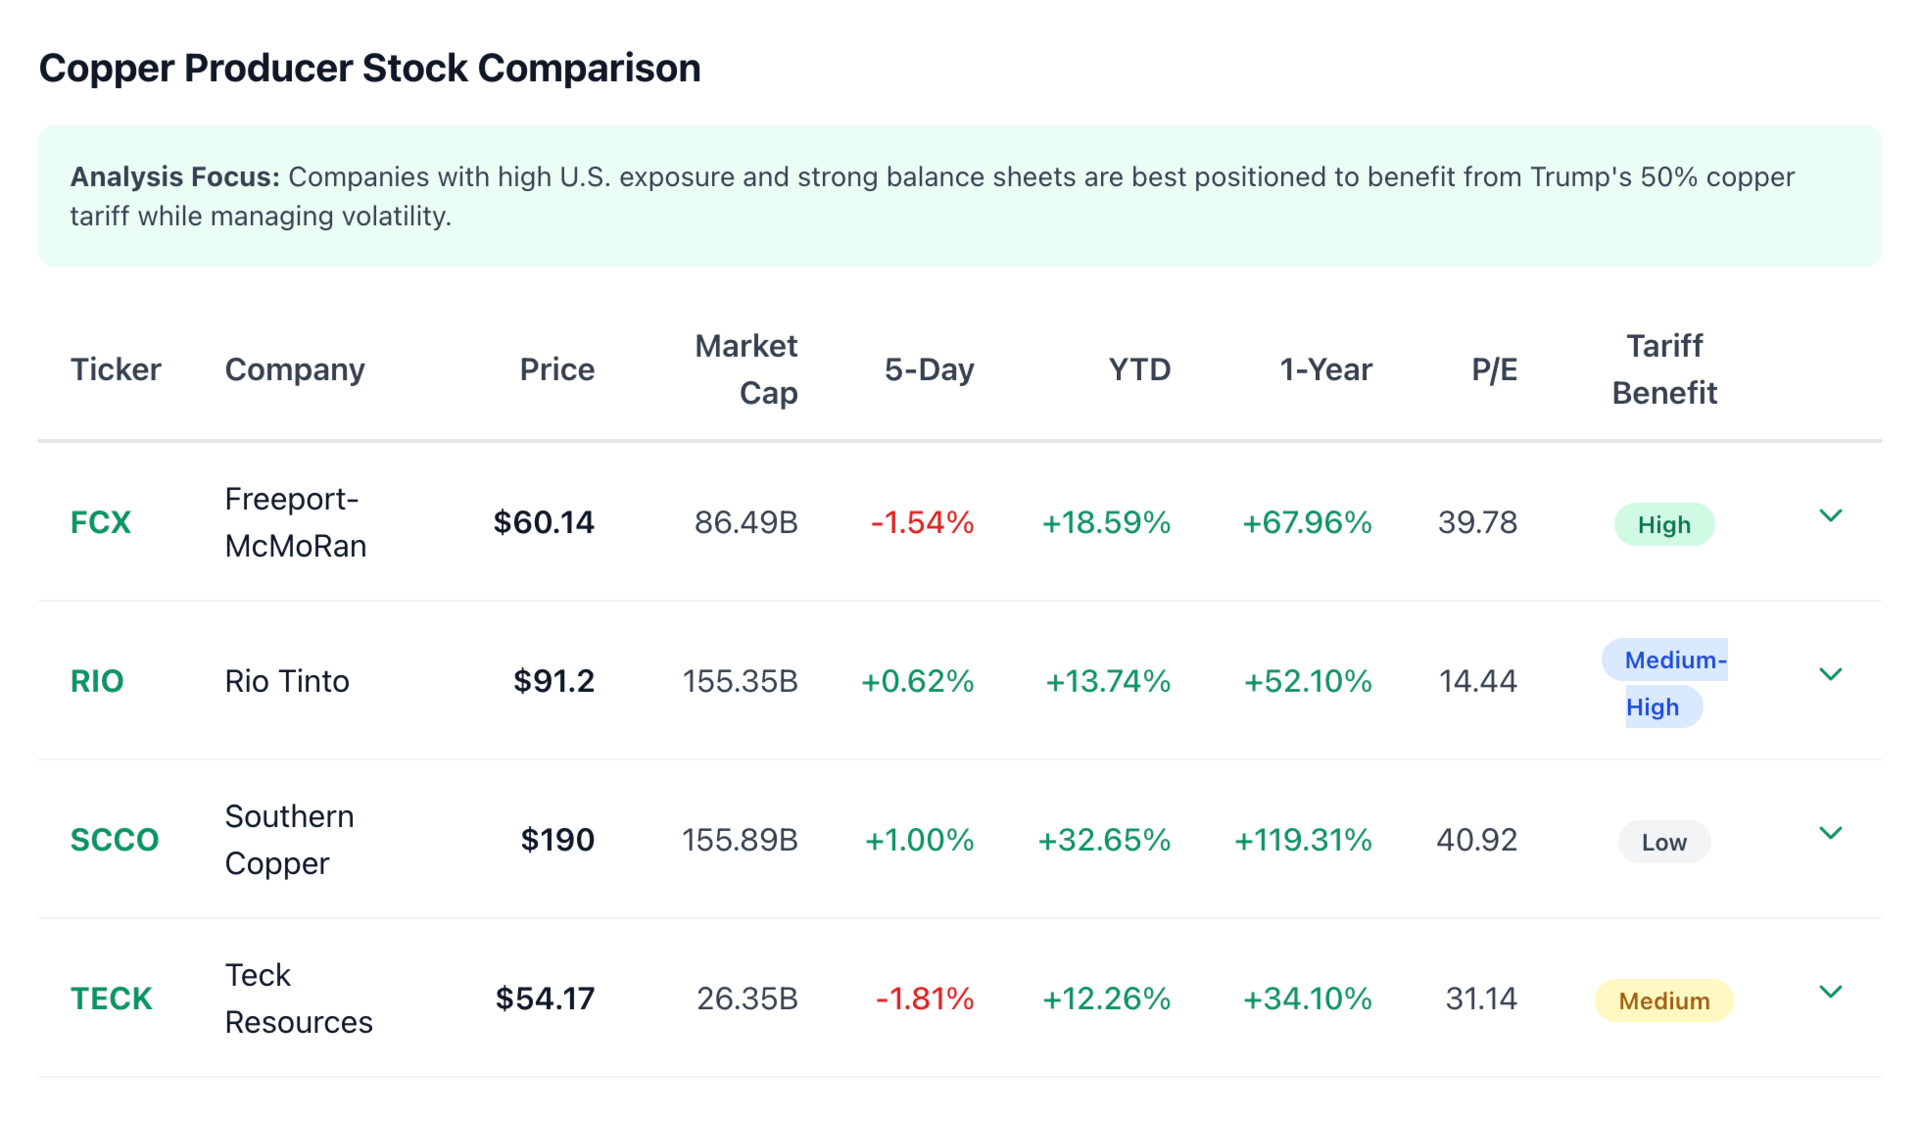1920x1121 pixels.
Task: Click the Medium-High tariff benefit badge
Action: click(1664, 683)
